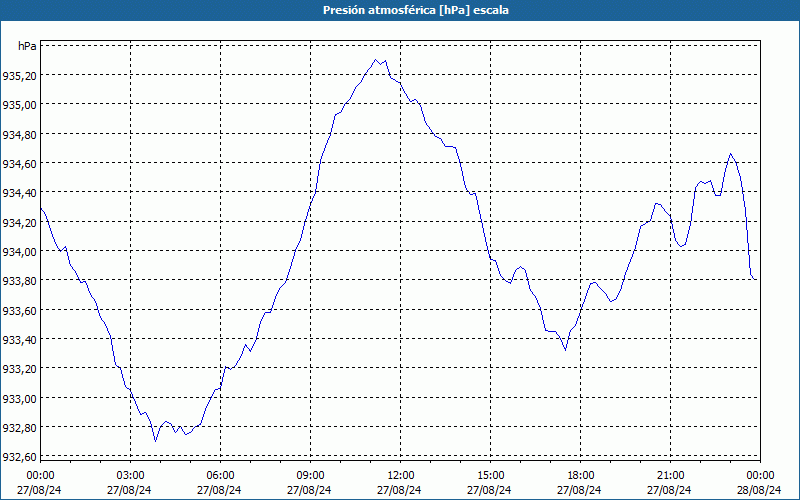The image size is (800, 500).
Task: Click the 934,80 axis value
Action: [20, 134]
